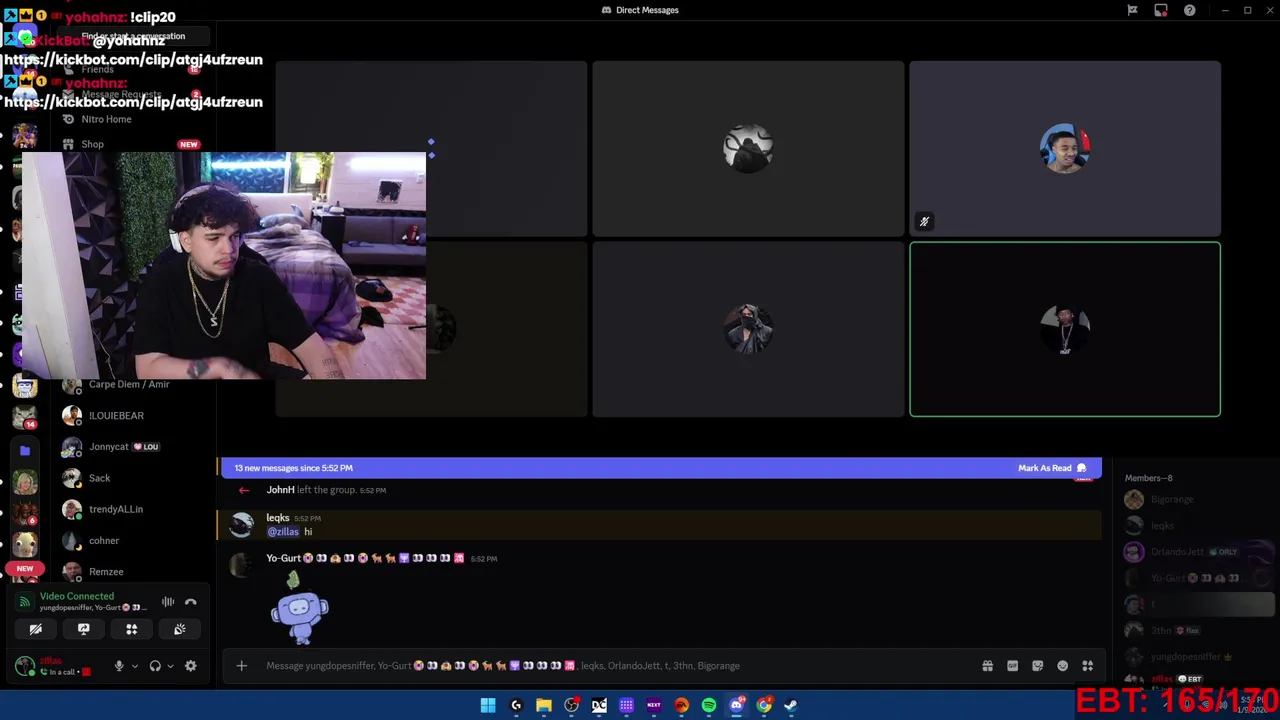Select top middle call participant tile
1280x720 pixels.
coord(748,149)
